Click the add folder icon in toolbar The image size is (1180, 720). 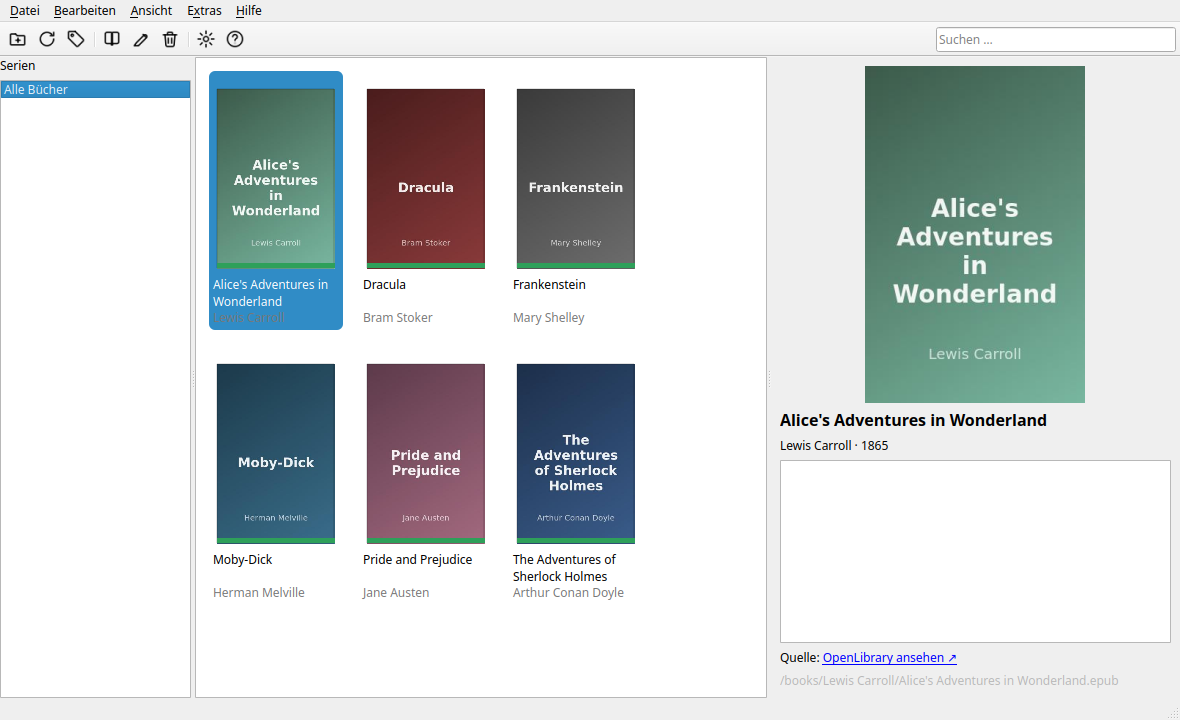(17, 39)
